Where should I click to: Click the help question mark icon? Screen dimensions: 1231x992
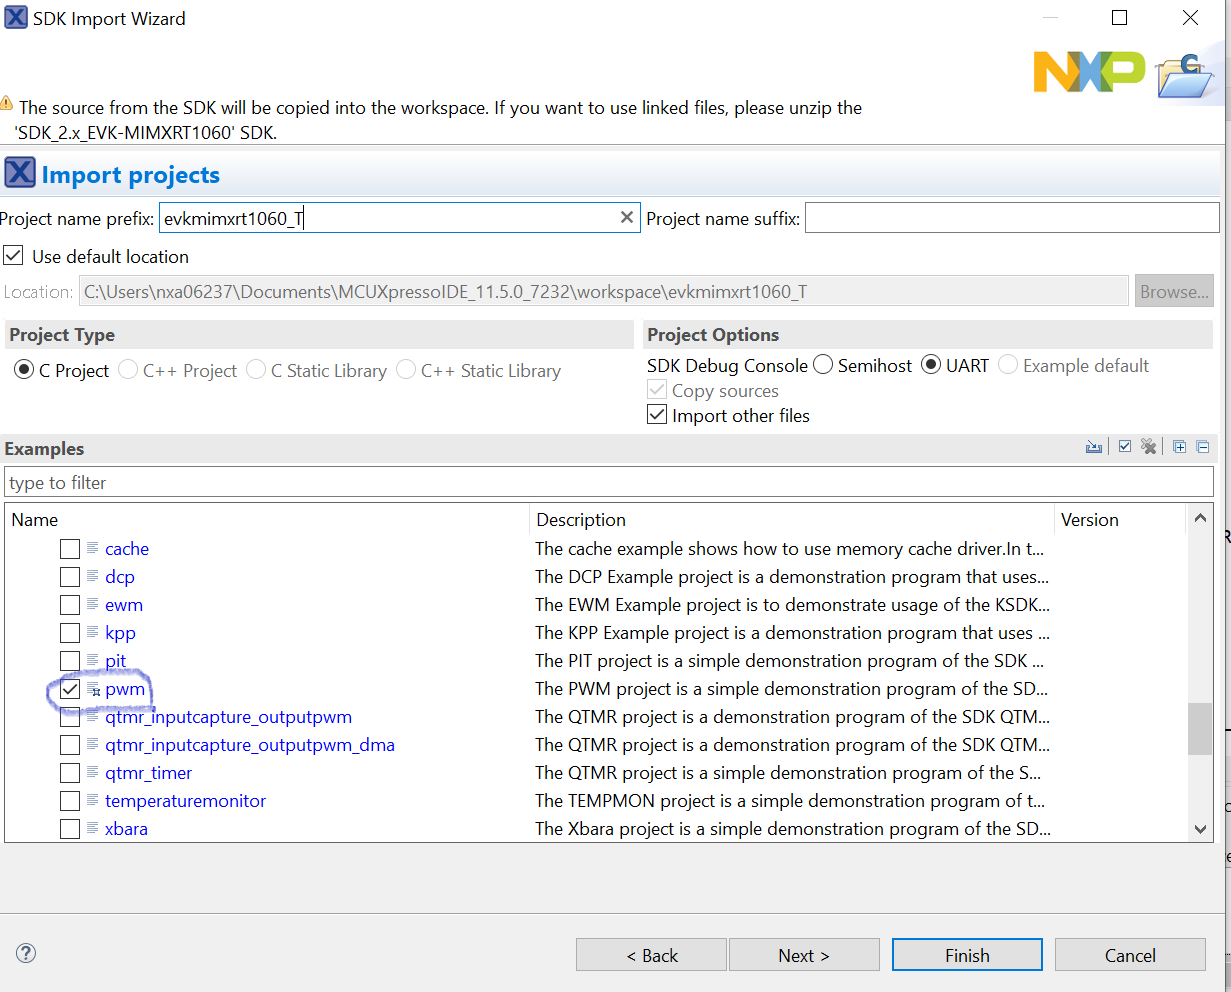point(25,953)
